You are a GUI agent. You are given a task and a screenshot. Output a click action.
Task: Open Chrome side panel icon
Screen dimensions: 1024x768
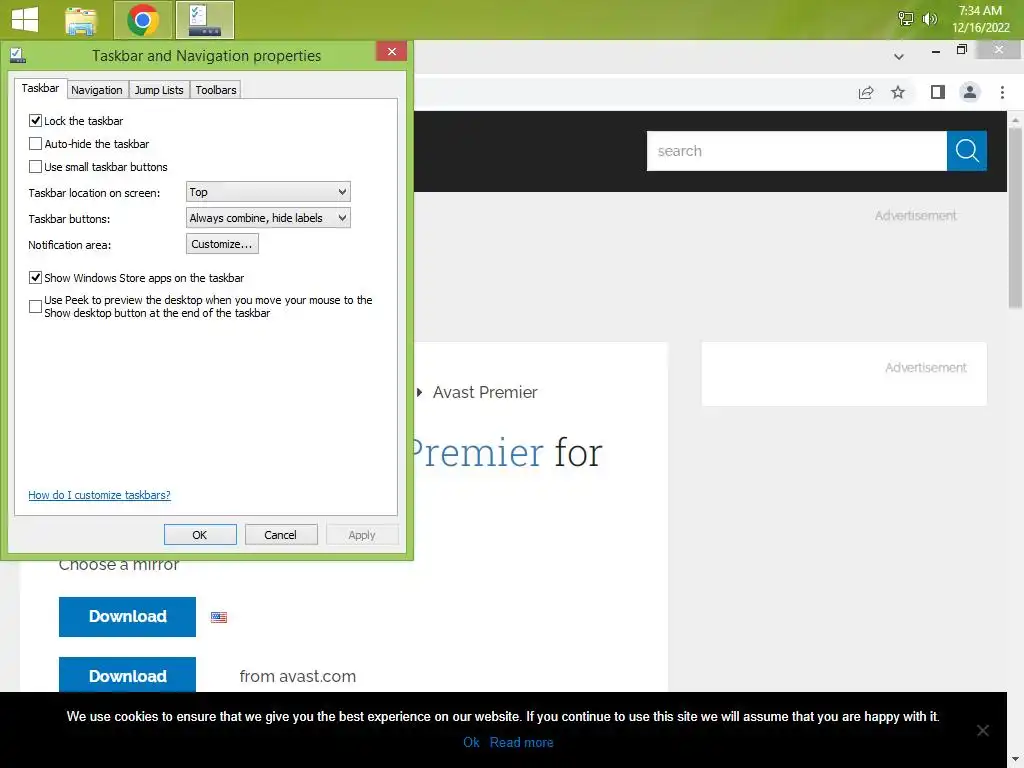(938, 92)
